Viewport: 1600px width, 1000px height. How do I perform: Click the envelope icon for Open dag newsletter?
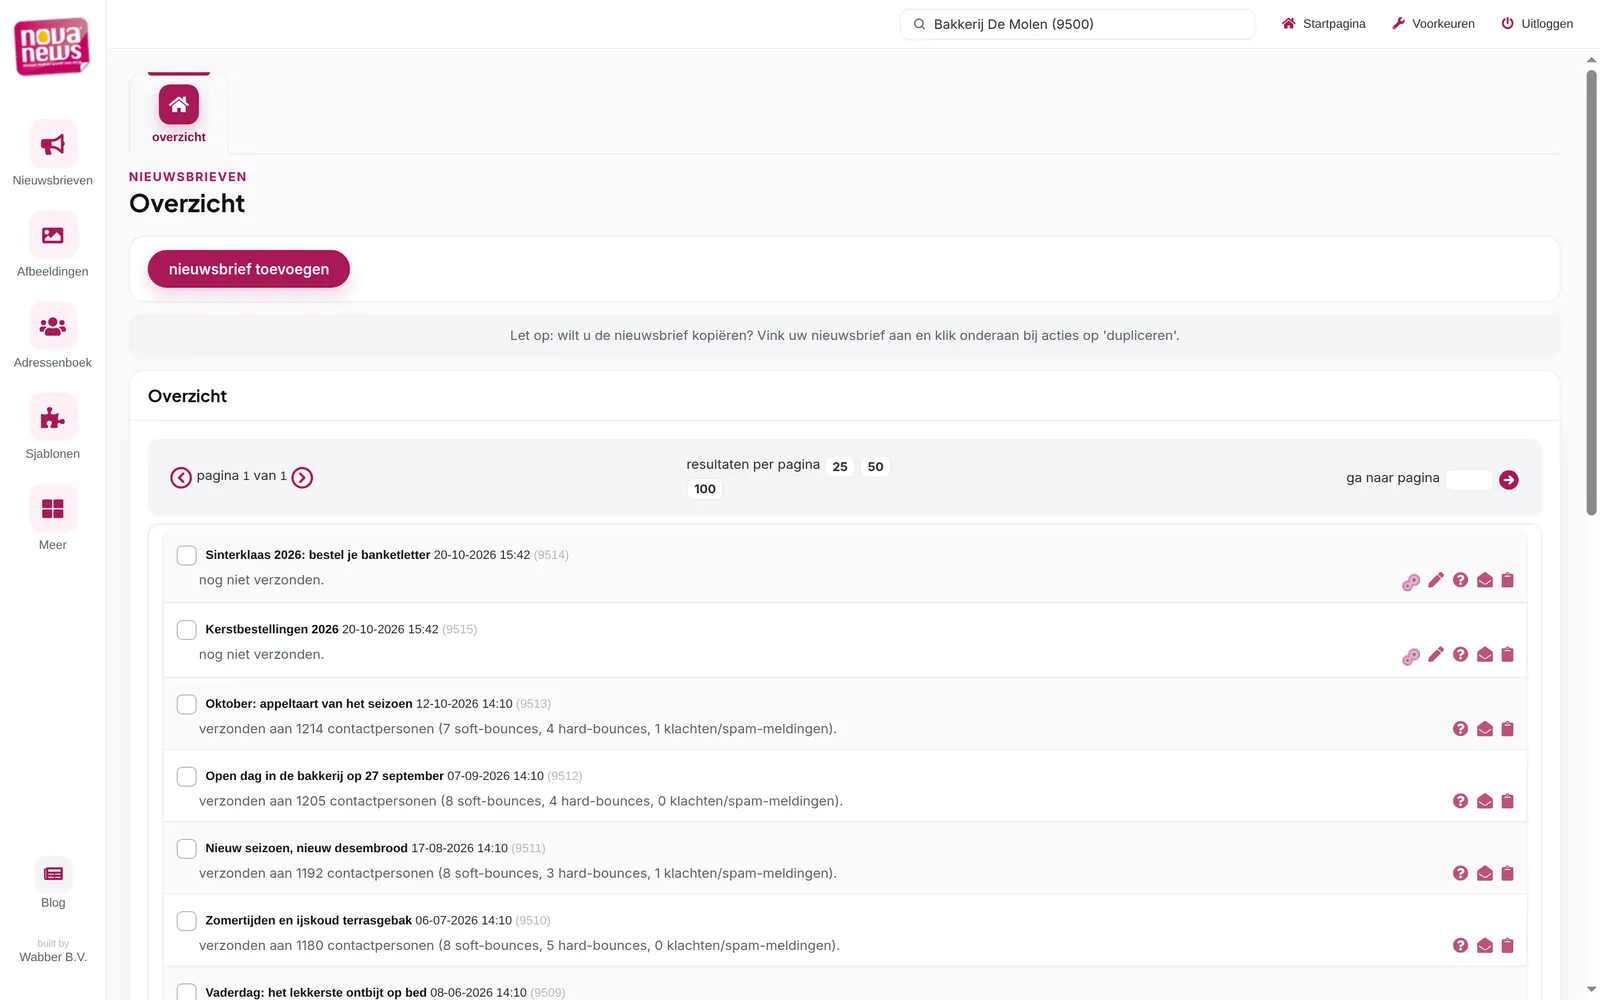pos(1485,801)
